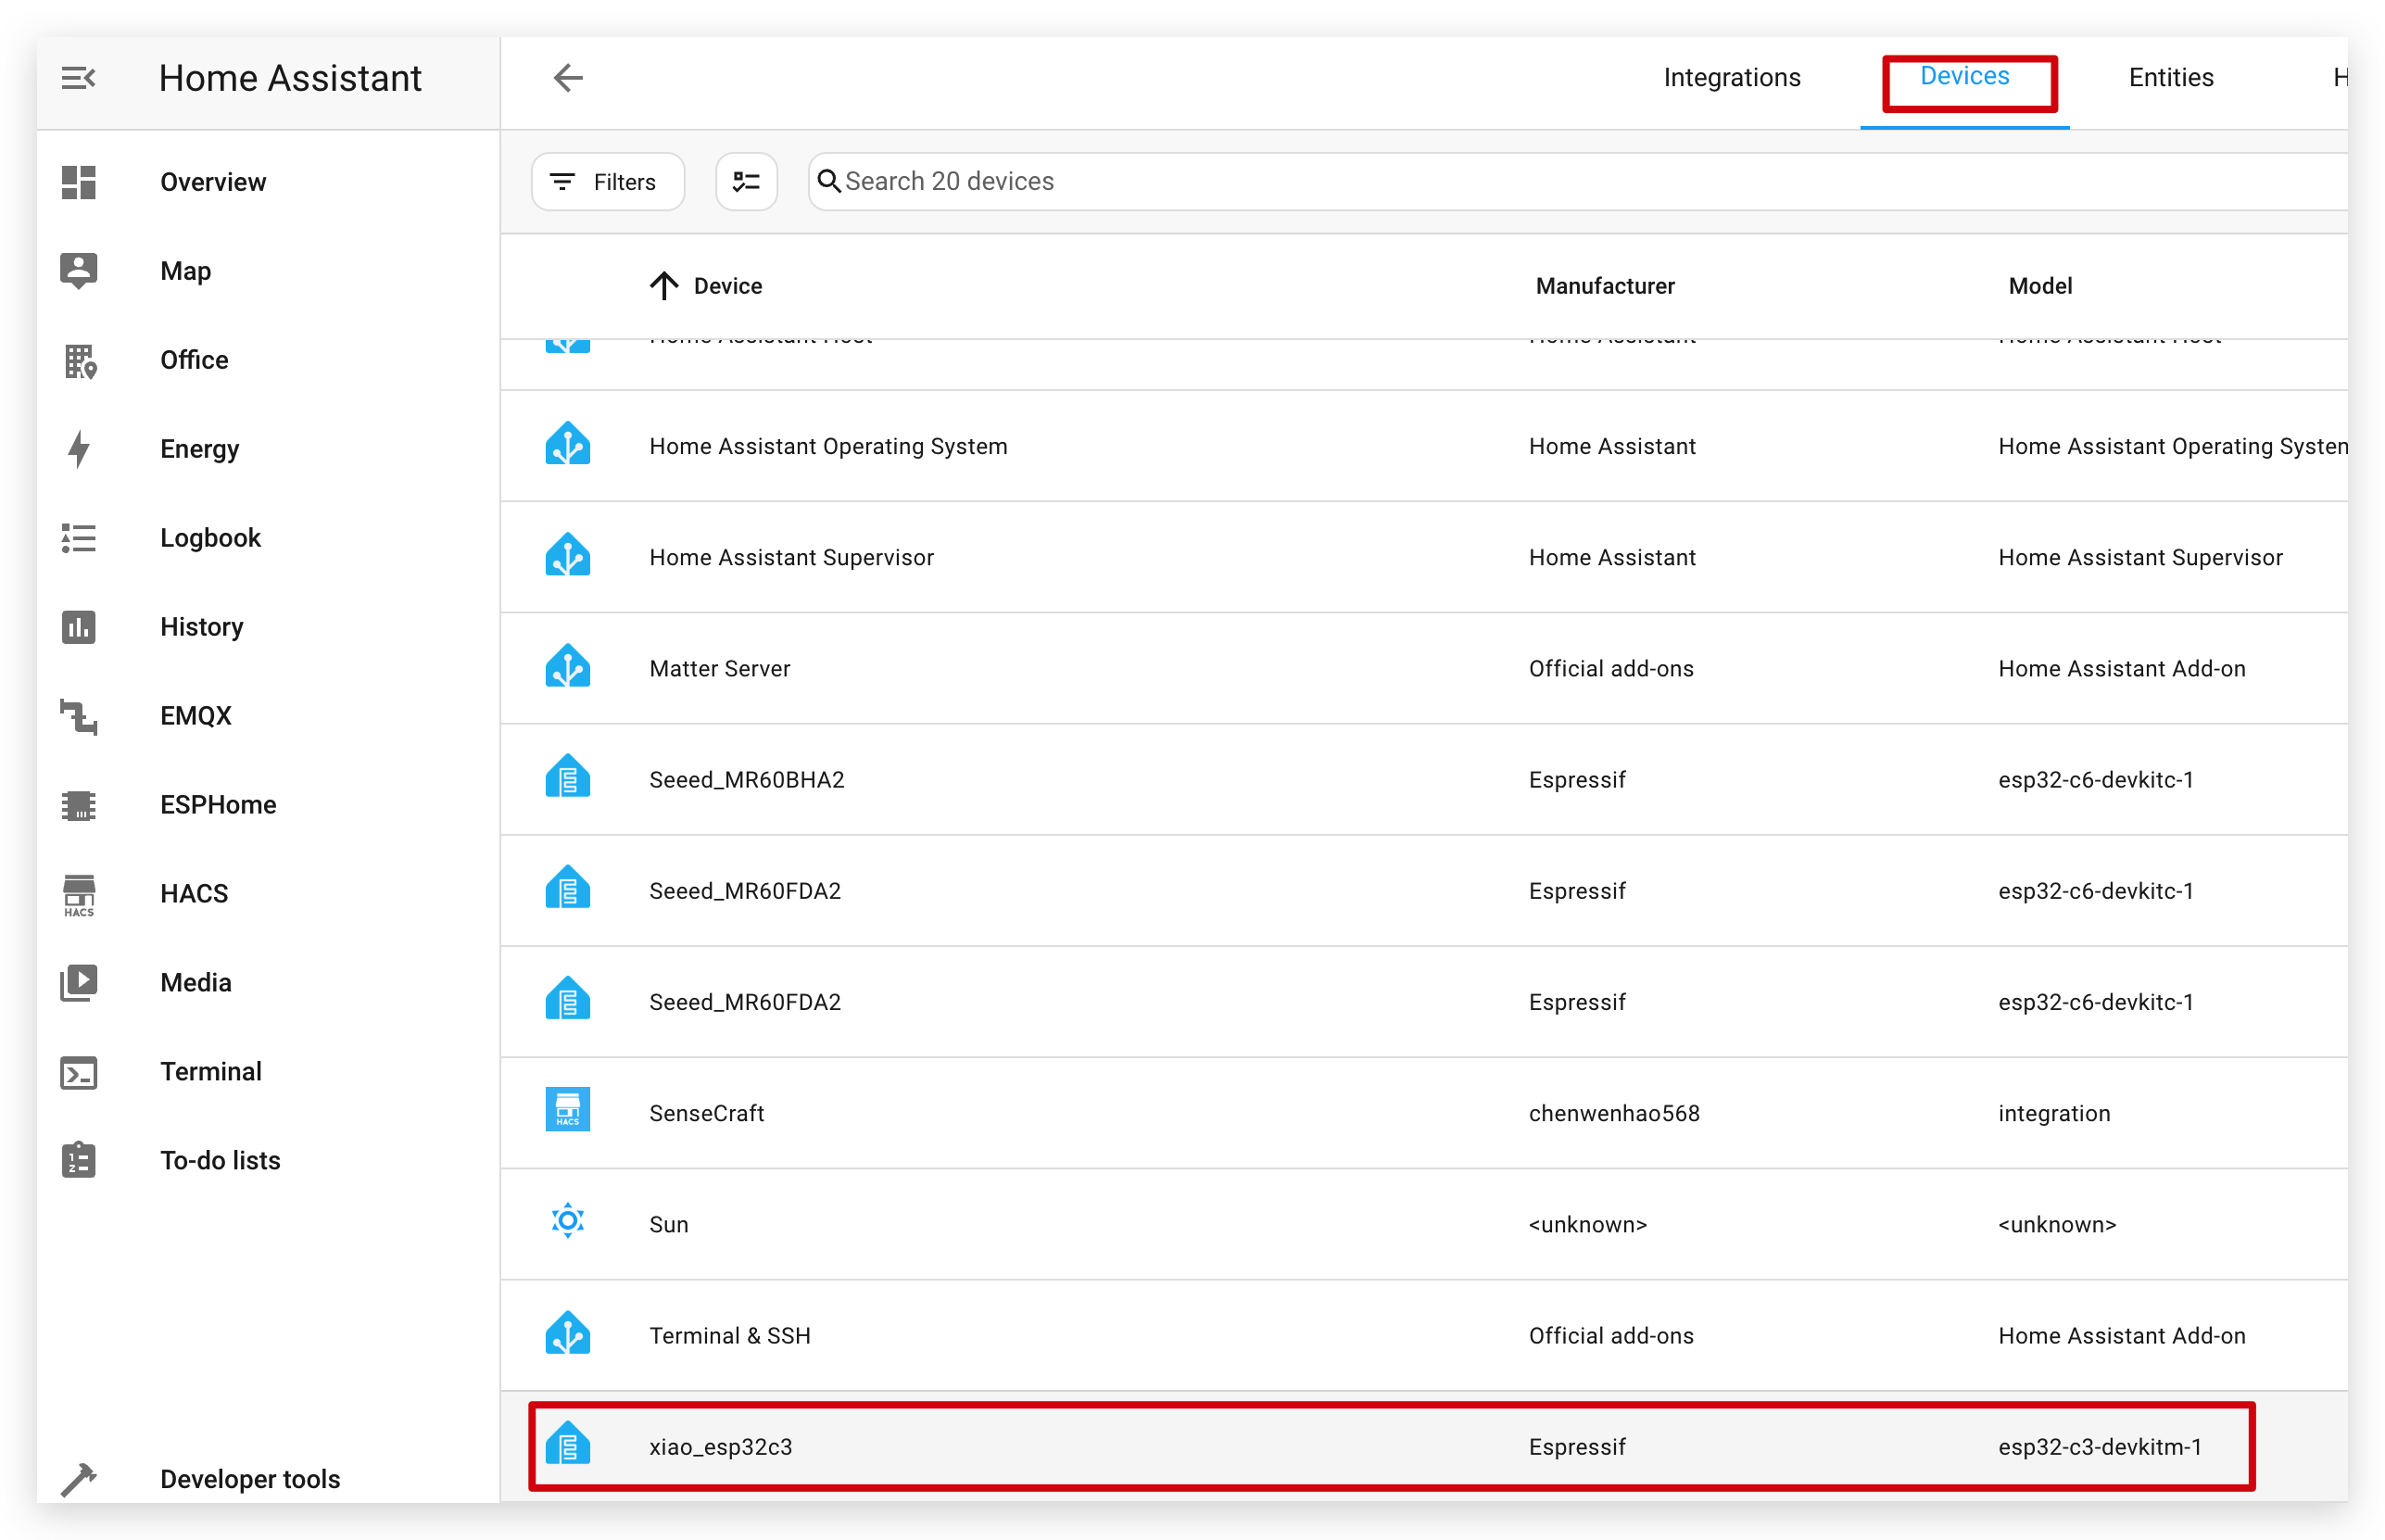
Task: Switch to the Devices tab
Action: click(1964, 77)
